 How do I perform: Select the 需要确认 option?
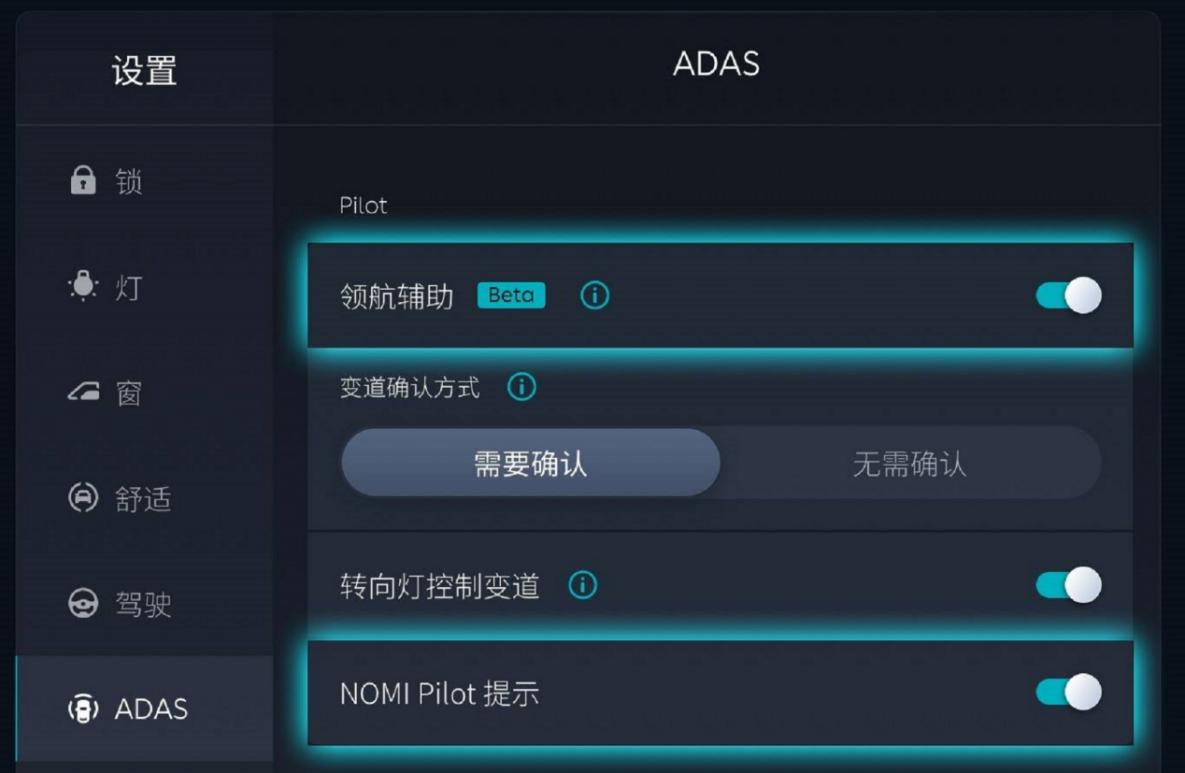click(531, 462)
